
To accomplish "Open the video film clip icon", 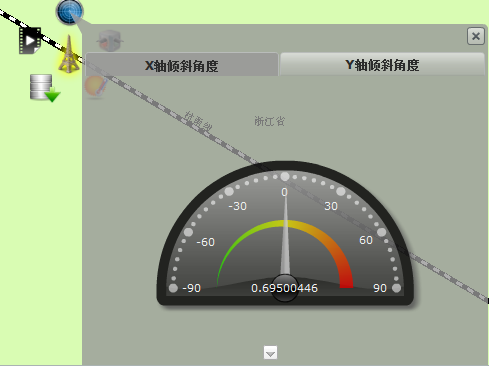I will pyautogui.click(x=30, y=41).
